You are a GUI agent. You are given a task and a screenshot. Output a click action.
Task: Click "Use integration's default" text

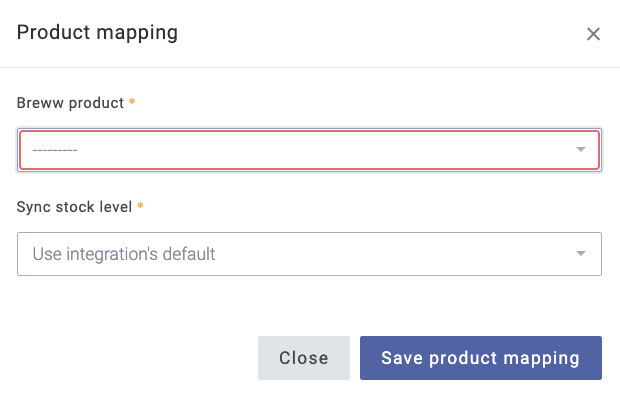(x=124, y=254)
